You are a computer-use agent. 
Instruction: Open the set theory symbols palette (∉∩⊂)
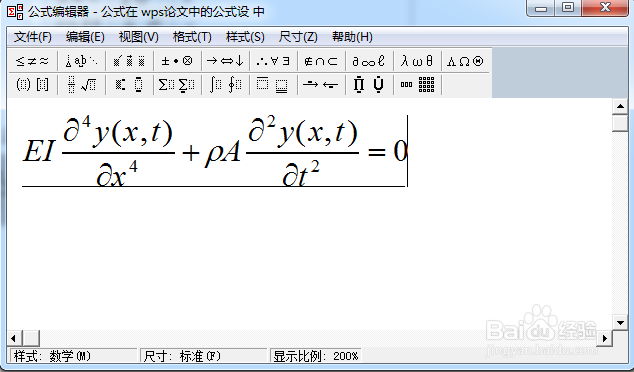[x=321, y=61]
